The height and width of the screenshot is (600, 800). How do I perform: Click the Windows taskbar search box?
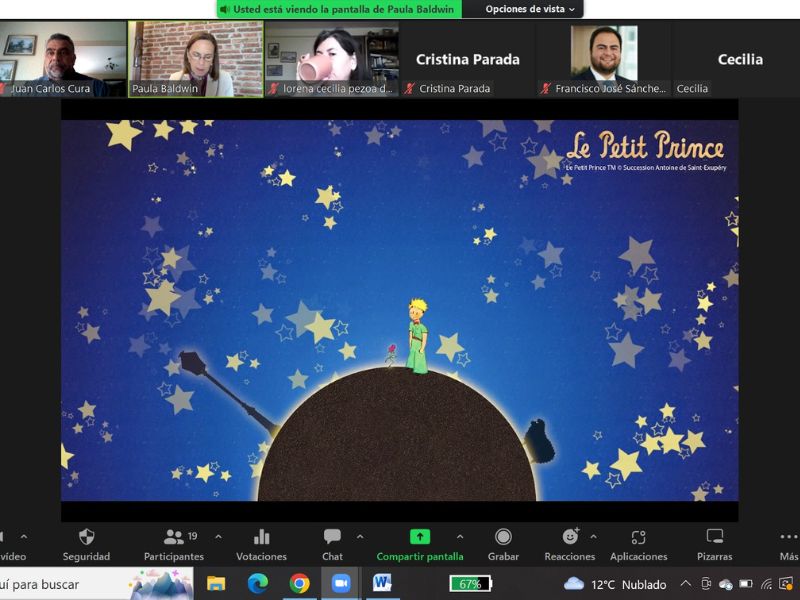(x=97, y=584)
